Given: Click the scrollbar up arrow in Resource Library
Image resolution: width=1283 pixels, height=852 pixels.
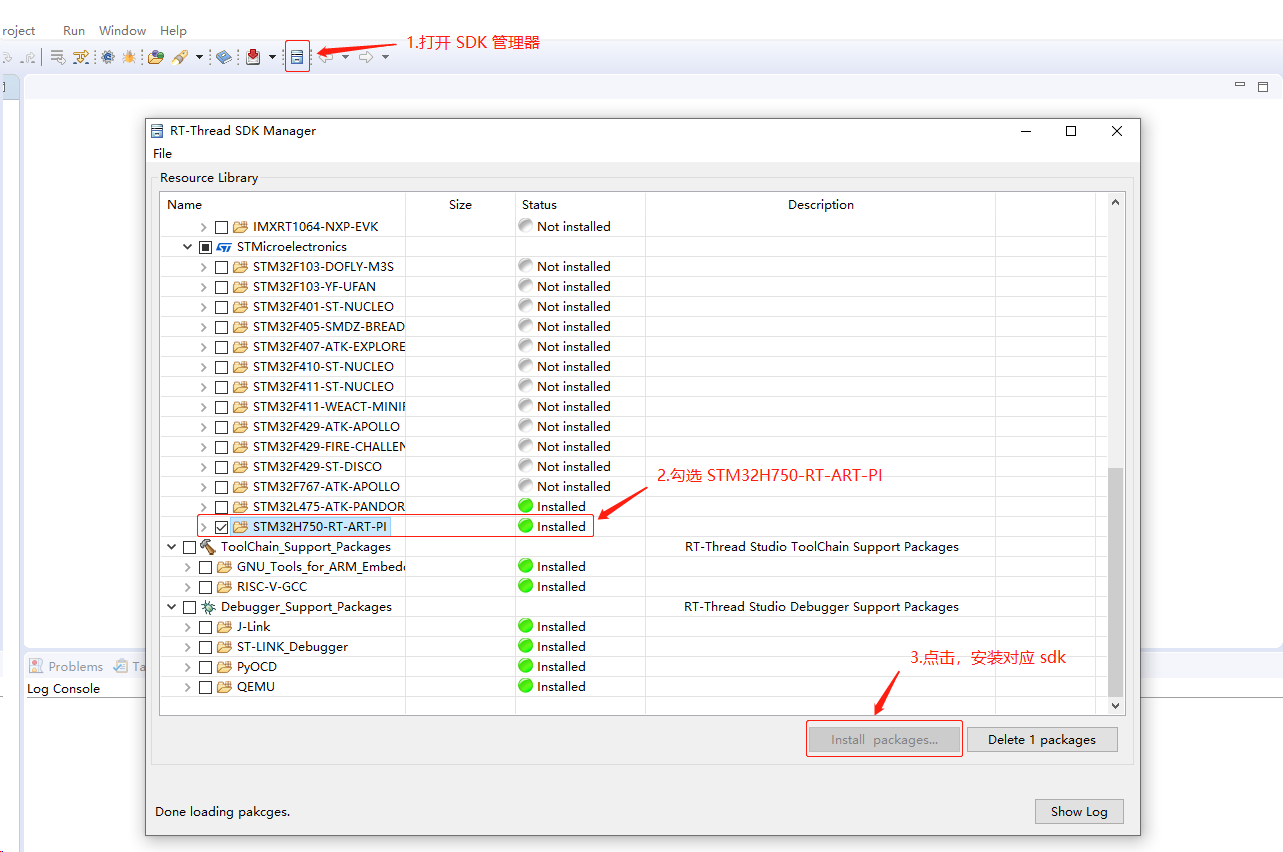Looking at the screenshot, I should [x=1116, y=203].
